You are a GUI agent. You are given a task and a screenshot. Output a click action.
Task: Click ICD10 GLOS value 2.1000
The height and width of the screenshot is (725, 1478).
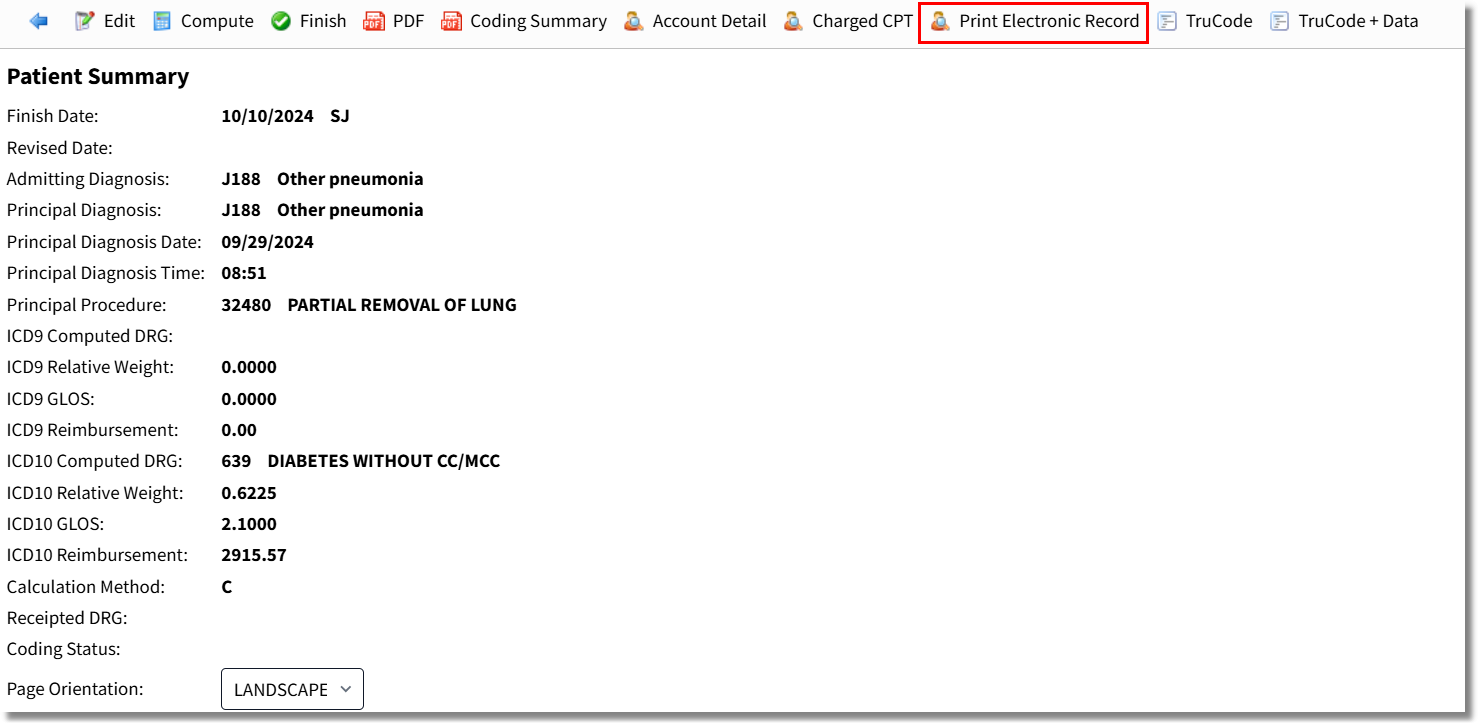[249, 524]
